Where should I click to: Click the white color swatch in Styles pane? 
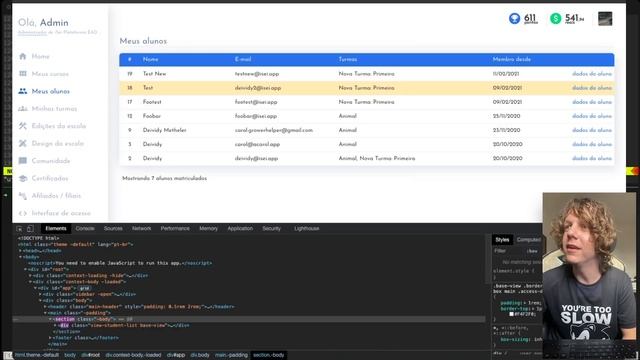tap(511, 314)
